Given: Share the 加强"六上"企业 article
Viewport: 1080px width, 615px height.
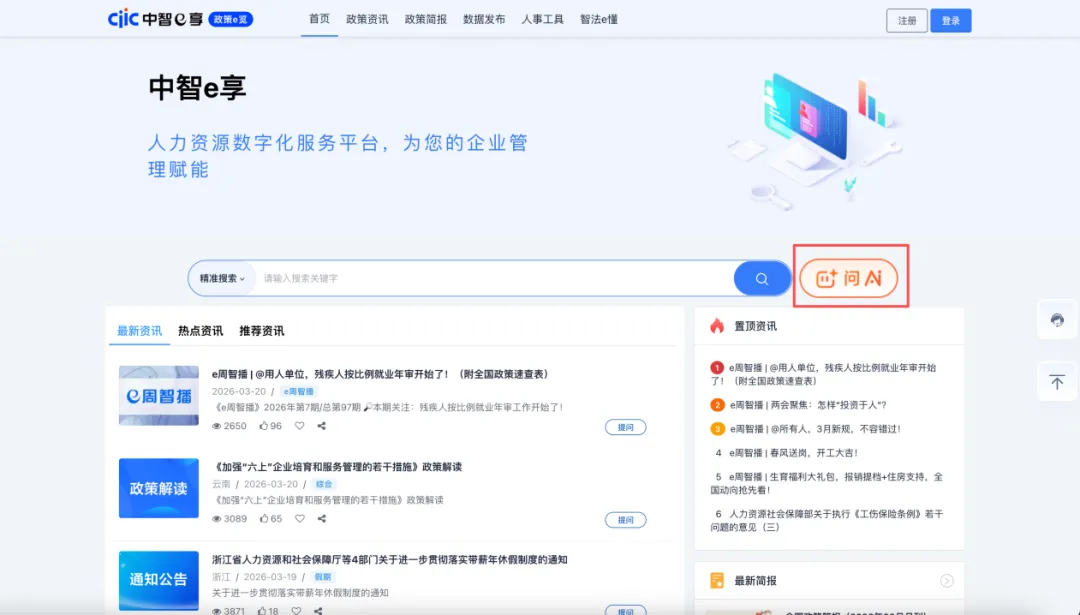Looking at the screenshot, I should point(321,519).
